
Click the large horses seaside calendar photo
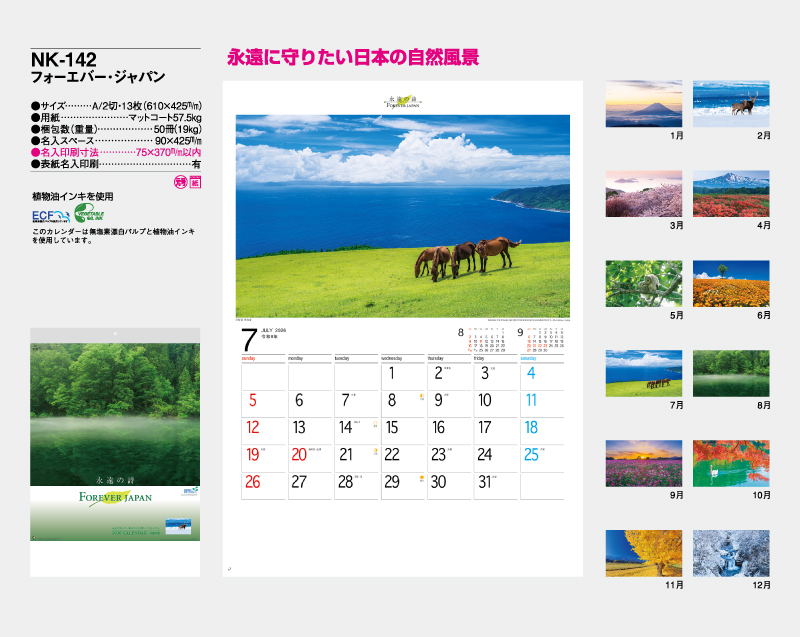(403, 216)
